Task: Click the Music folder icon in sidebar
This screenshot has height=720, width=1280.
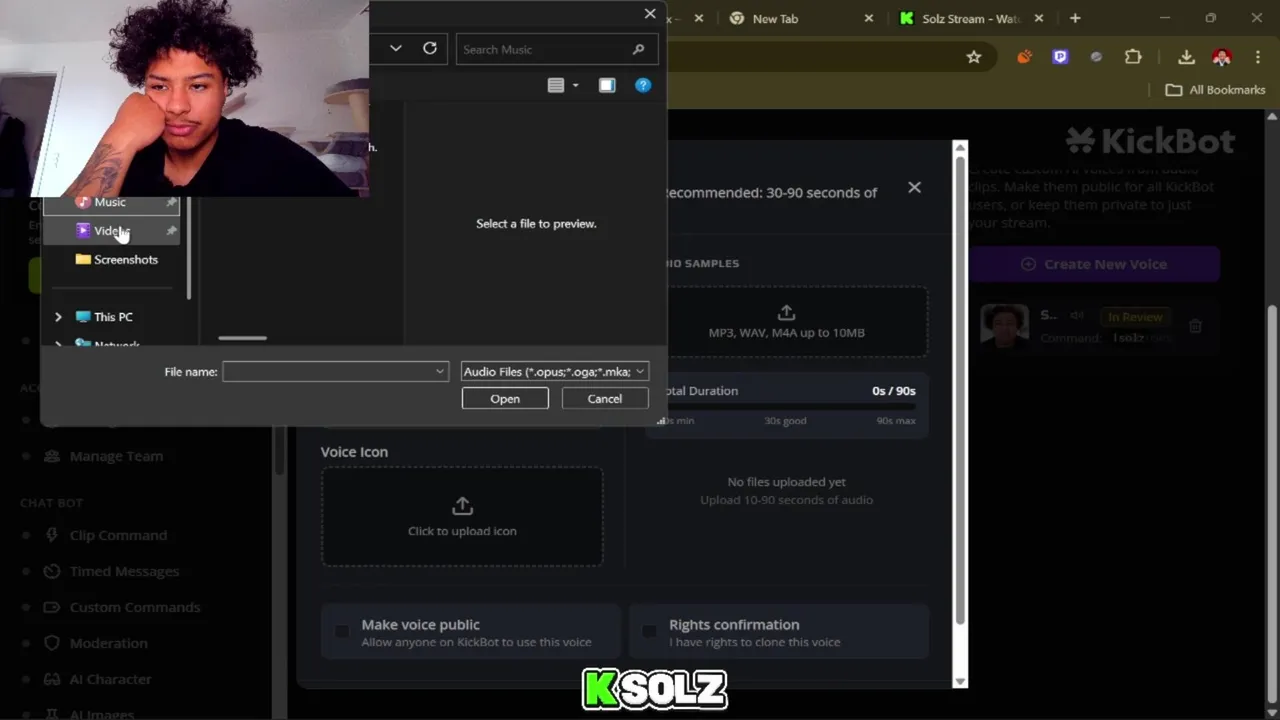Action: 83,202
